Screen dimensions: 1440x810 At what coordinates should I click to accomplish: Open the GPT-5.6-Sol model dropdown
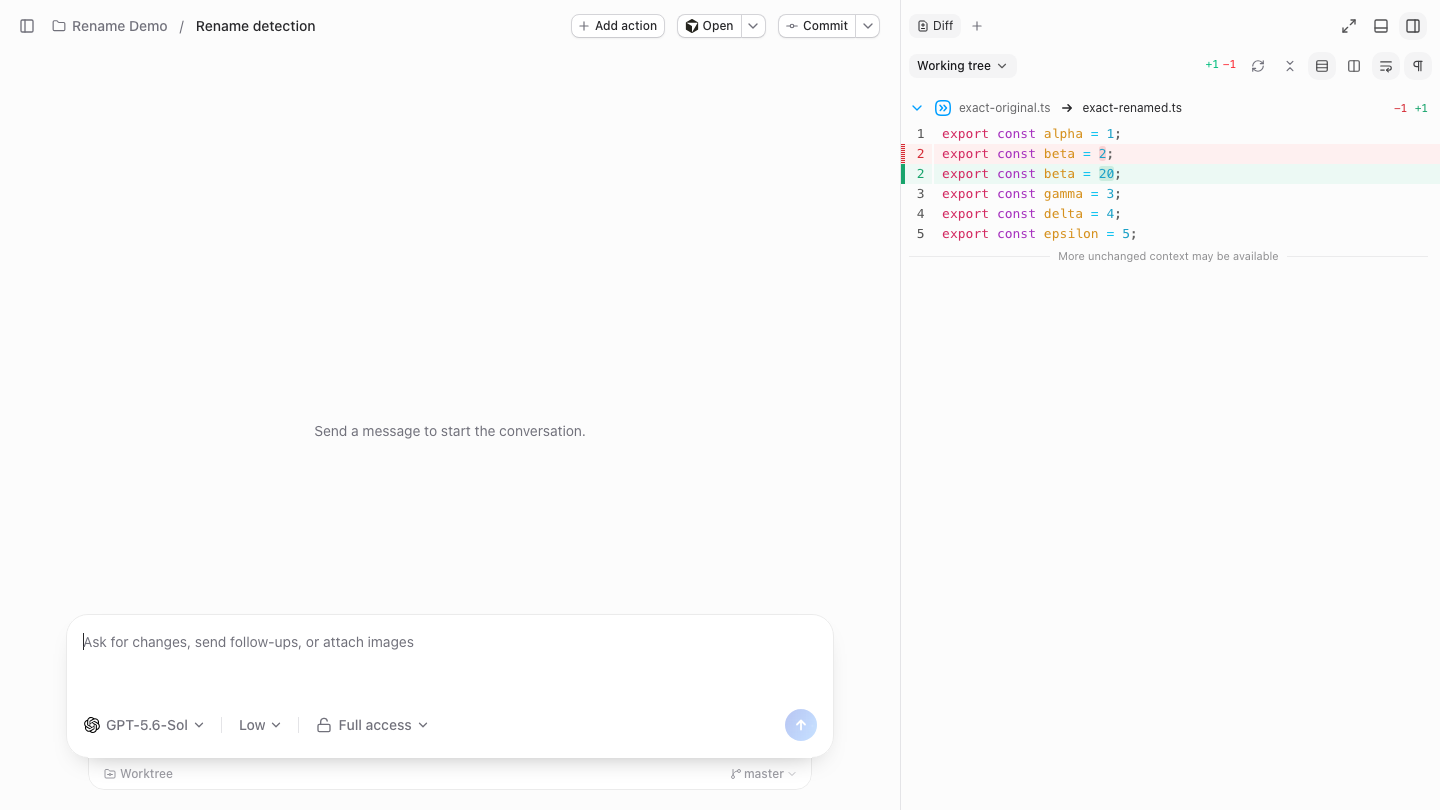[x=144, y=725]
